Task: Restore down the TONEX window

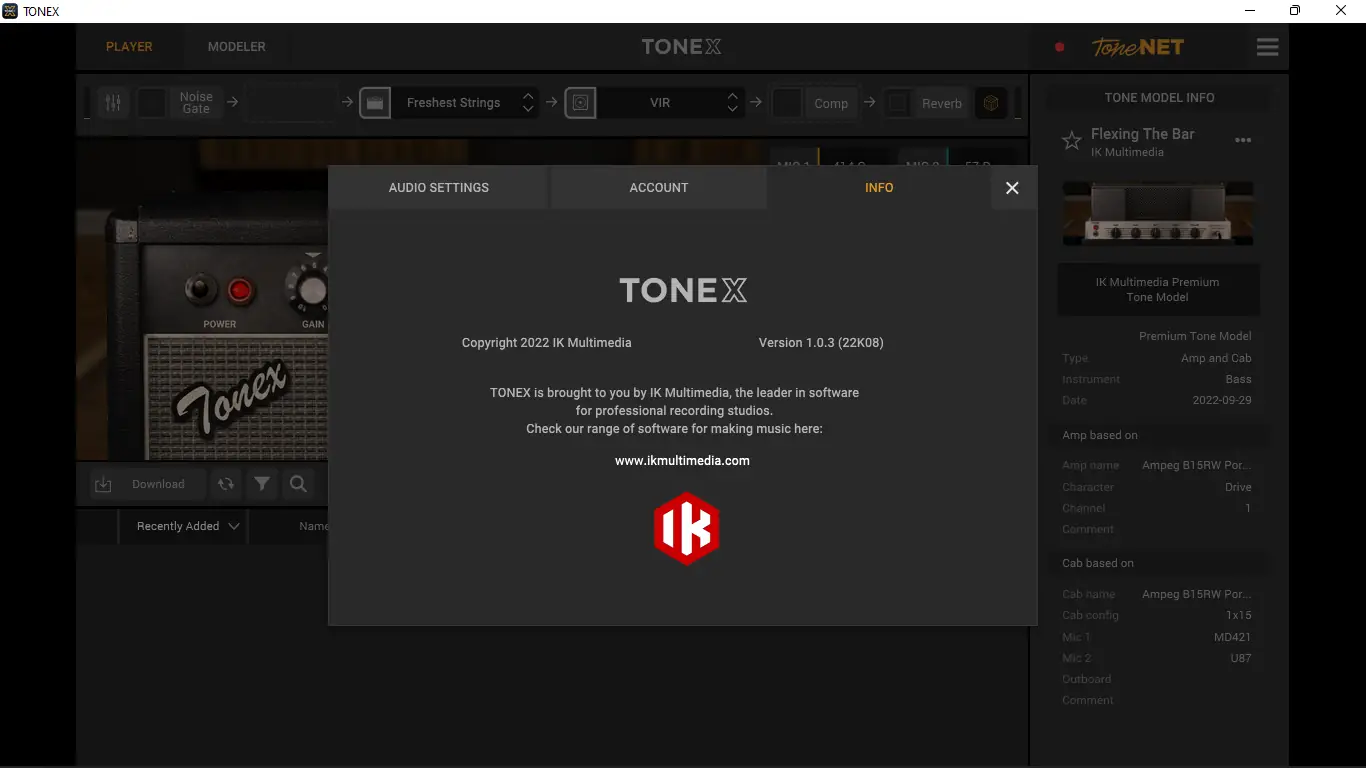Action: pyautogui.click(x=1295, y=11)
